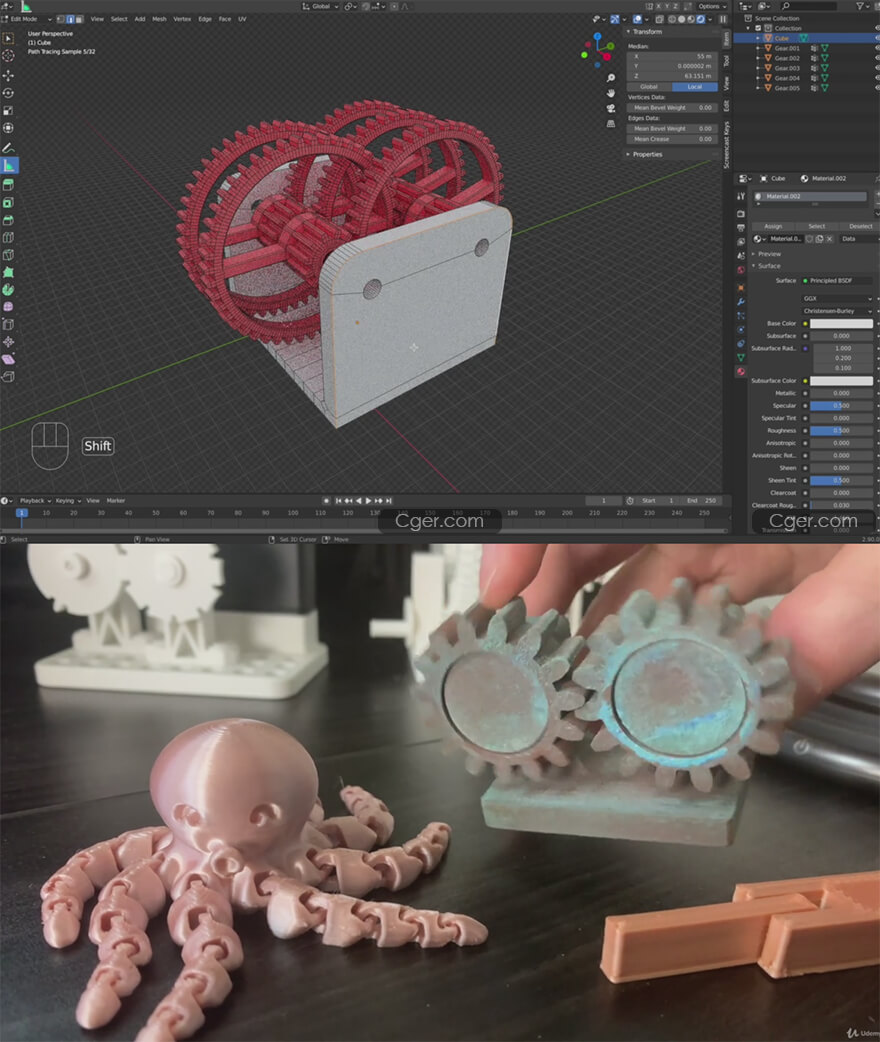Click the Base Color swatch
This screenshot has height=1042, width=880.
[x=841, y=324]
